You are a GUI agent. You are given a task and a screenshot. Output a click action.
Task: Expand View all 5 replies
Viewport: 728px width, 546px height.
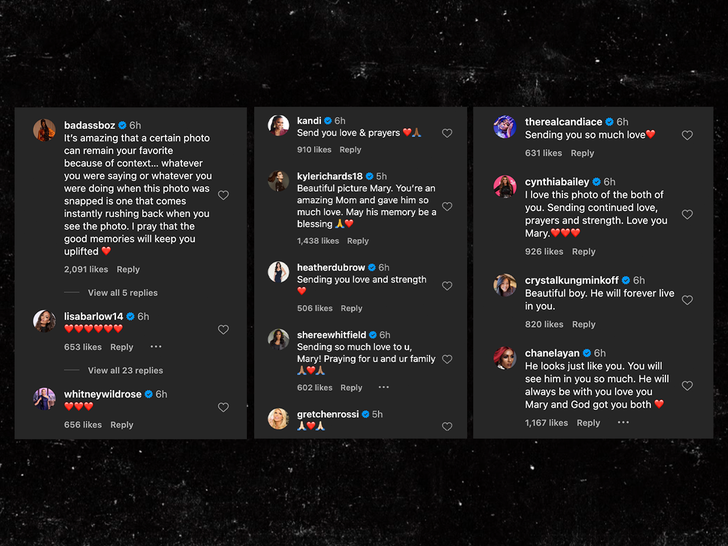[122, 293]
